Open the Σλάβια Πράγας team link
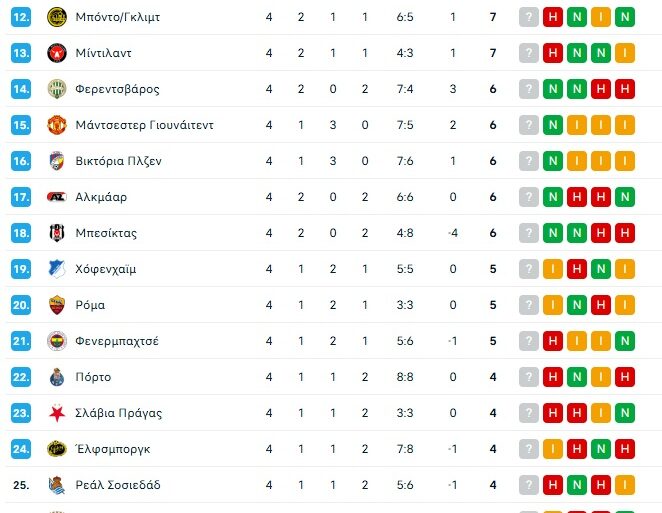 coord(118,413)
